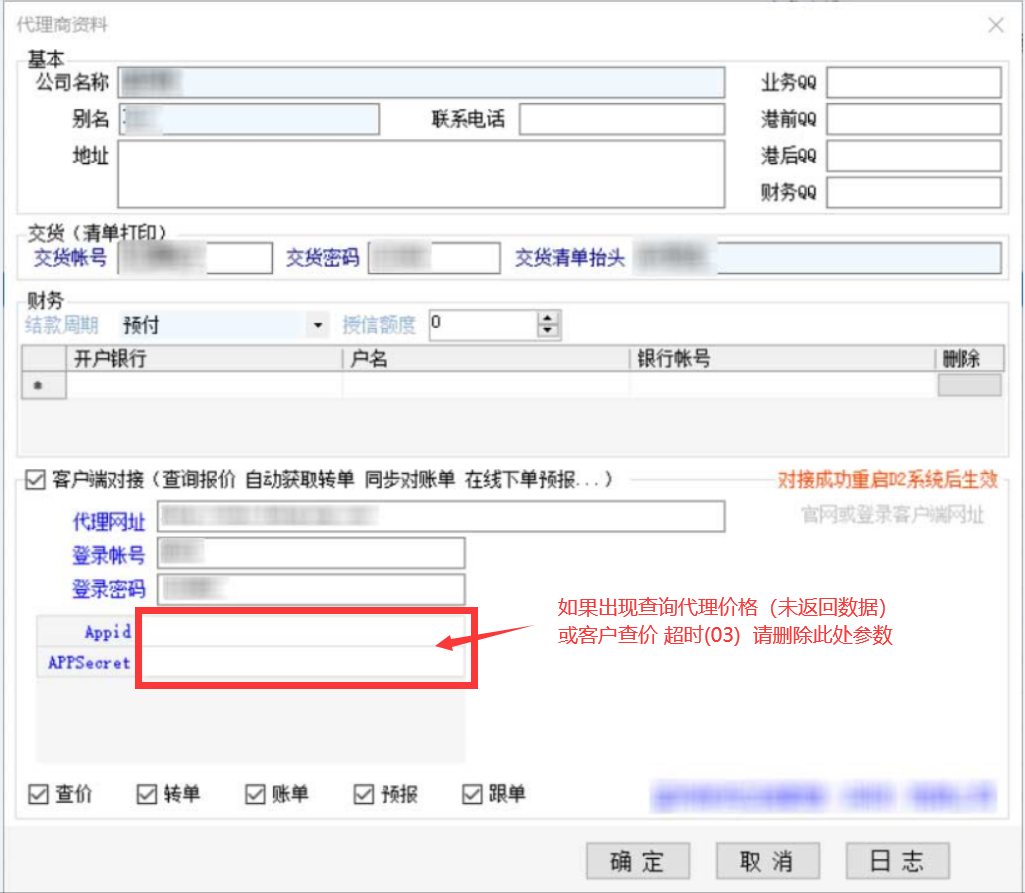
Task: Close the 代理商资料 dialog window
Action: click(x=995, y=26)
